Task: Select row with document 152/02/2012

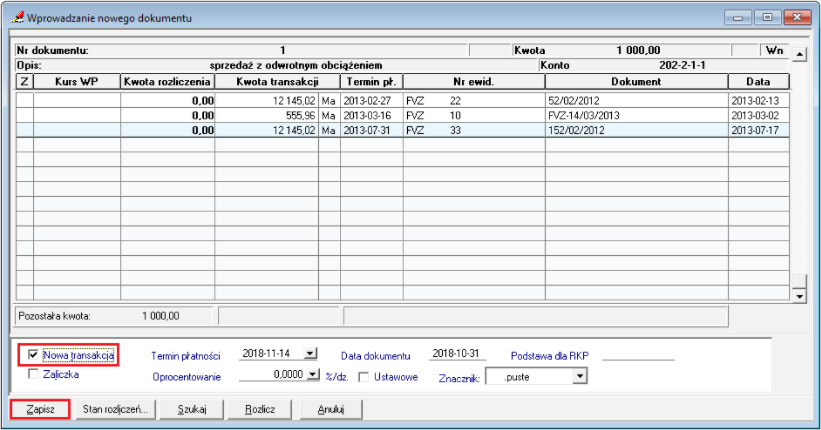Action: [x=403, y=130]
